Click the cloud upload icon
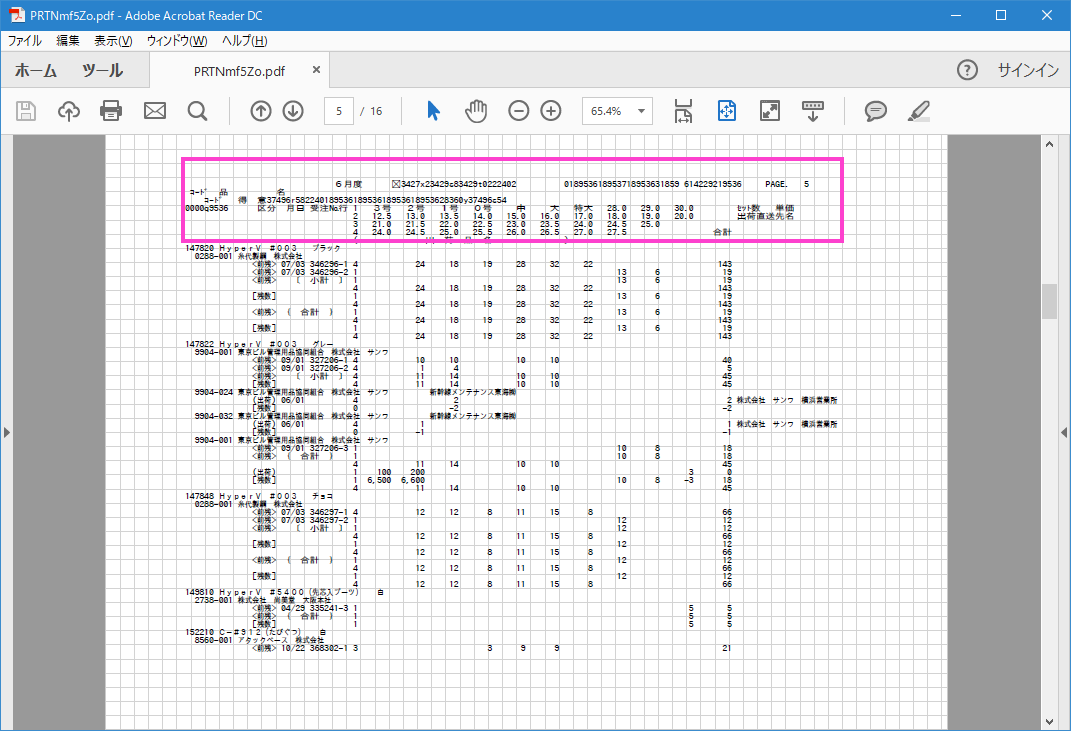This screenshot has height=731, width=1071. 69,111
